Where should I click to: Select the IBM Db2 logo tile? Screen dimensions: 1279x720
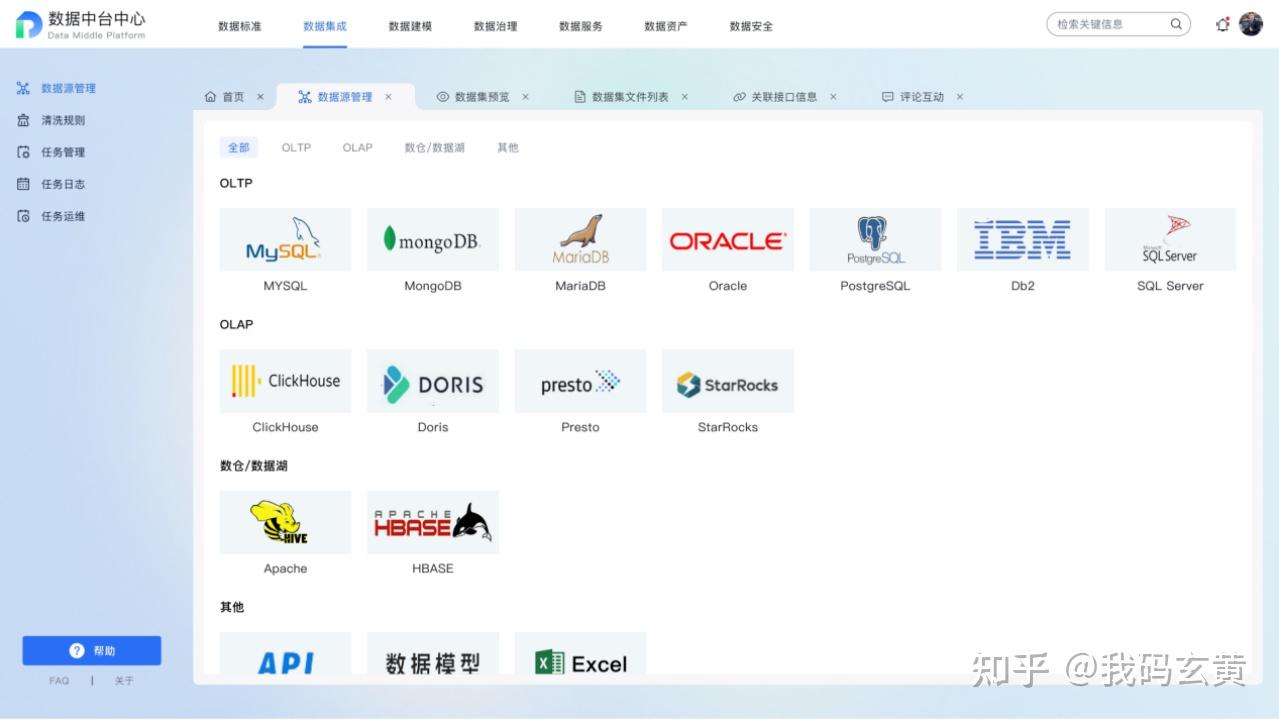click(1023, 240)
